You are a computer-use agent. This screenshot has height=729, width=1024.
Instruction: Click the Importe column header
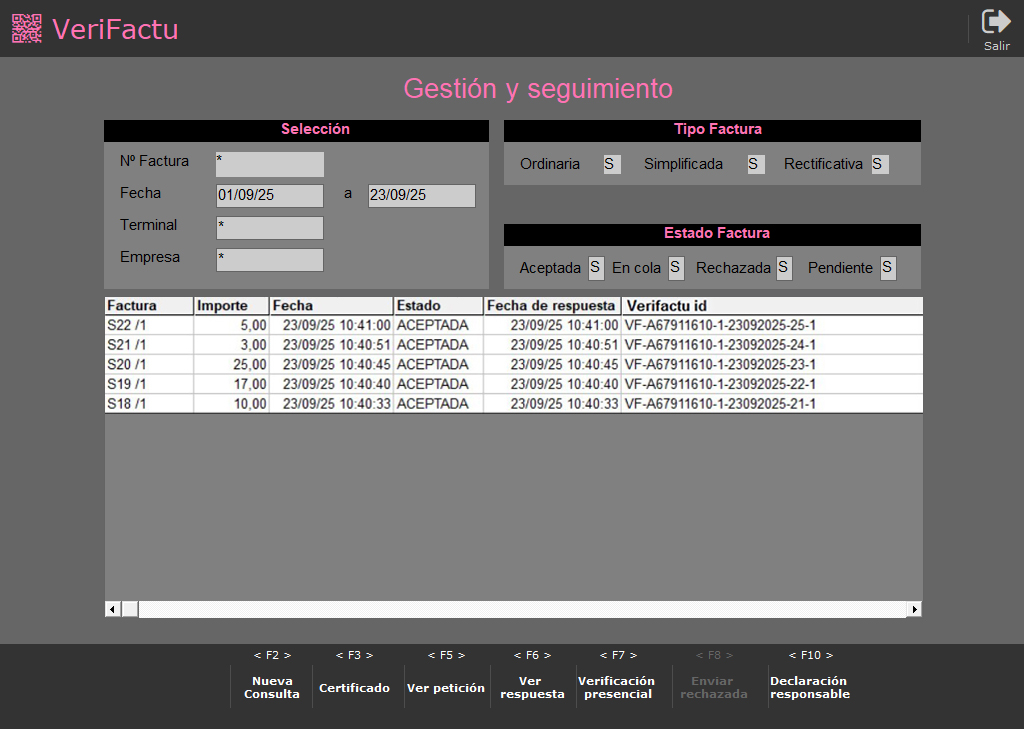click(x=232, y=306)
